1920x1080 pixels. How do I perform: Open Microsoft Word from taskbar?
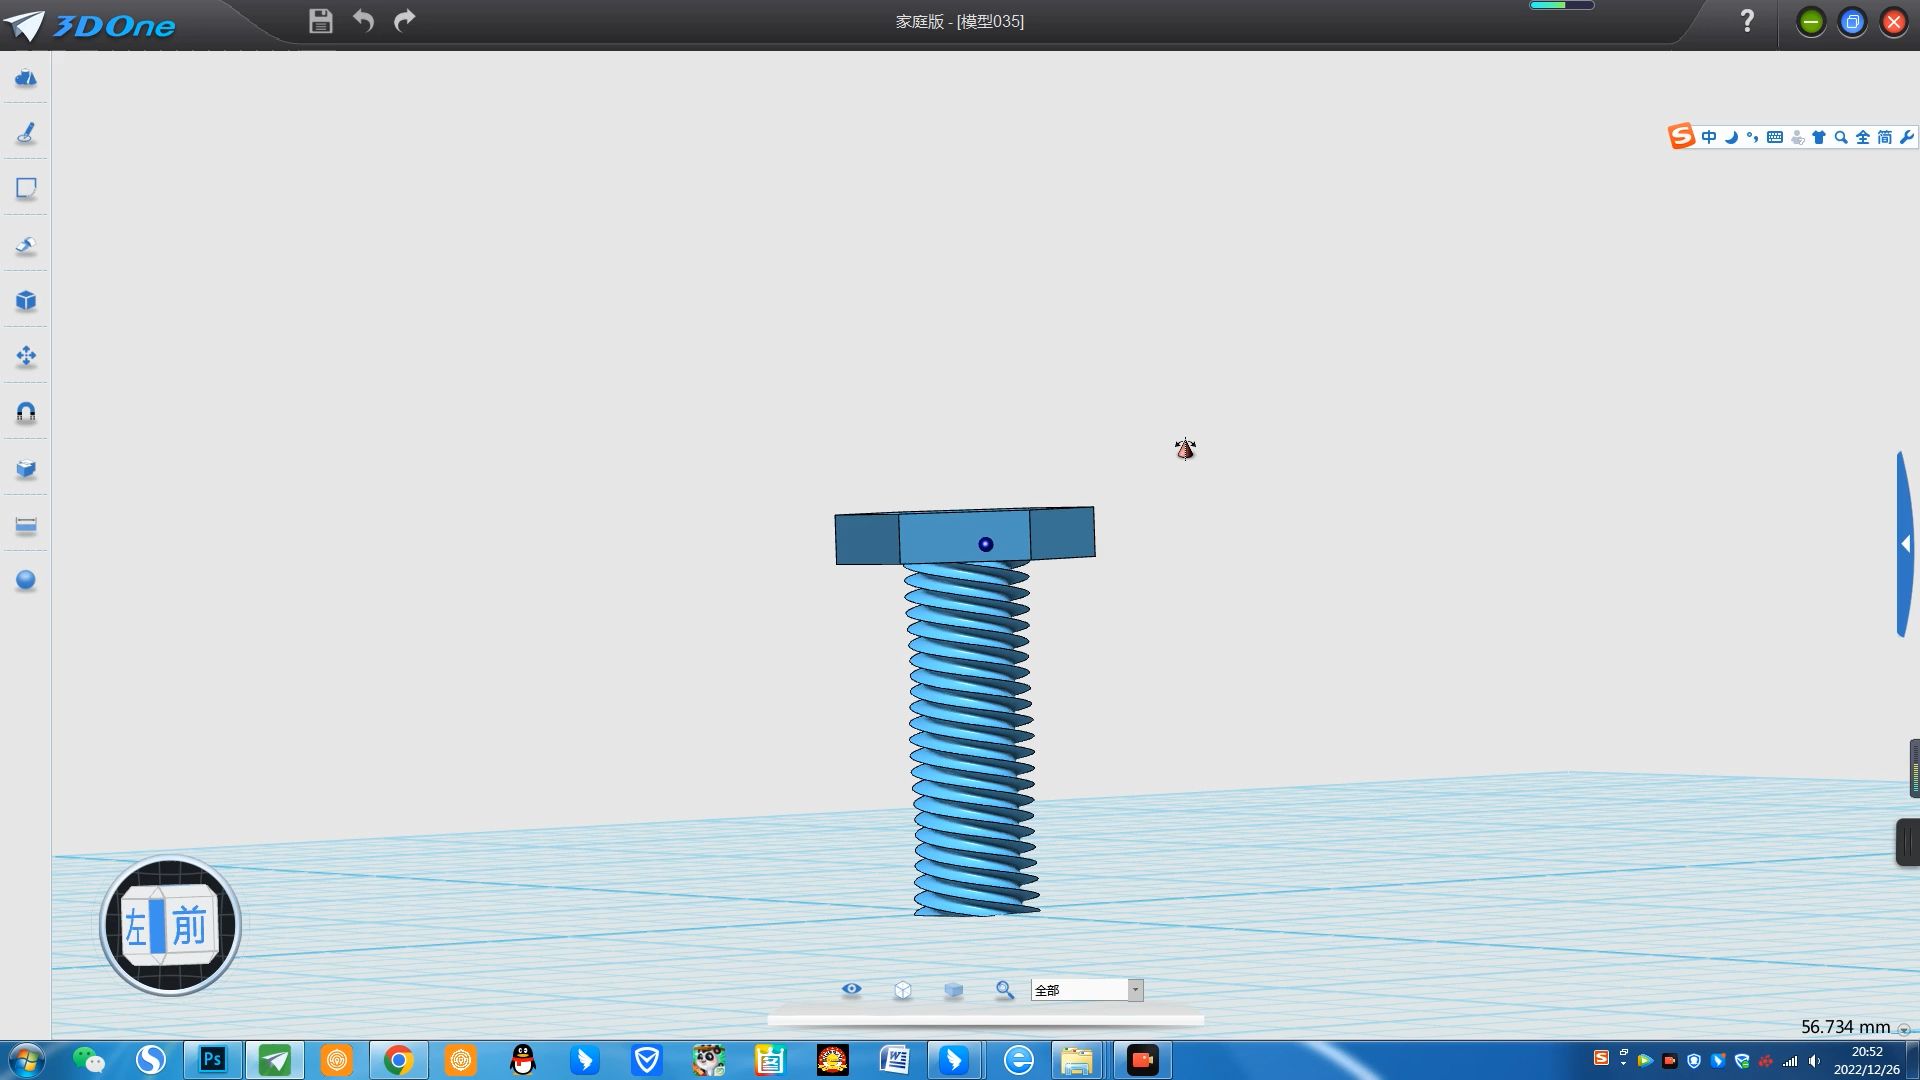[x=894, y=1060]
